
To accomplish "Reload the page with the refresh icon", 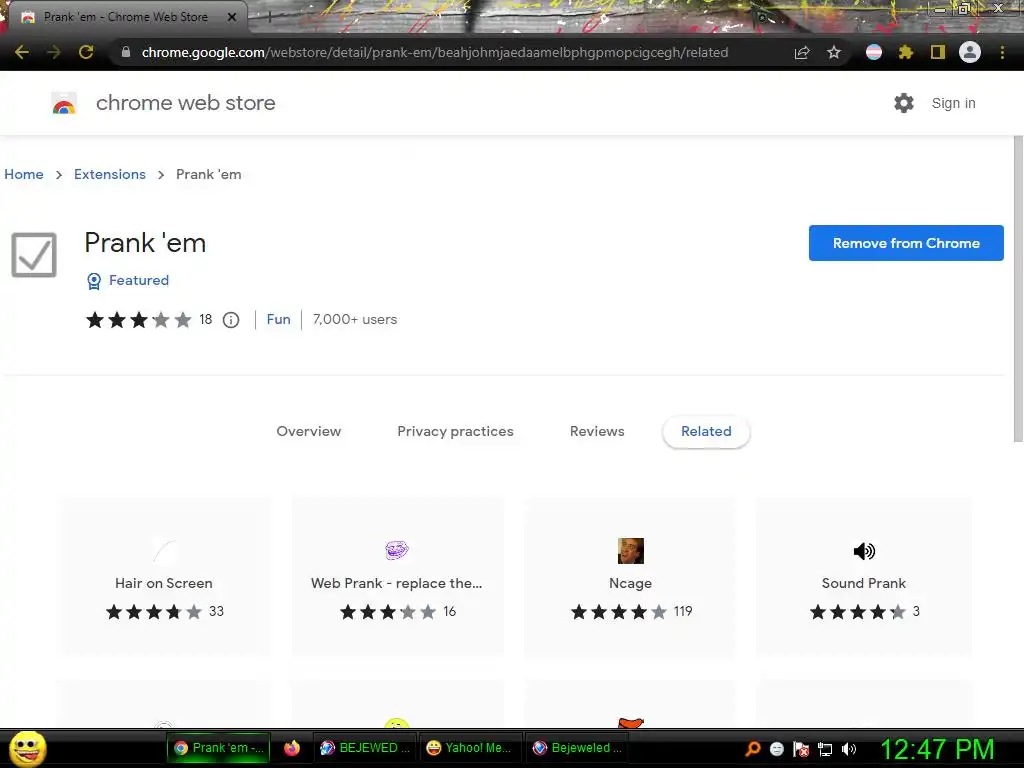I will [86, 52].
